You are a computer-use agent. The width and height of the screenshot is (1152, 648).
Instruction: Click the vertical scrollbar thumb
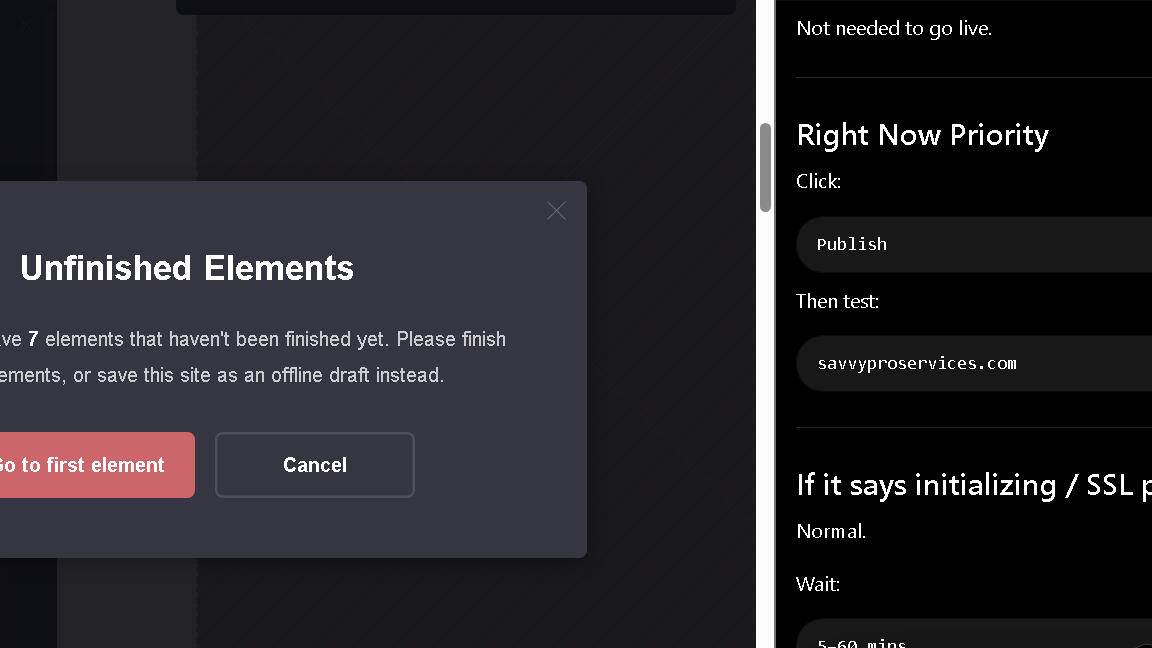pyautogui.click(x=765, y=167)
